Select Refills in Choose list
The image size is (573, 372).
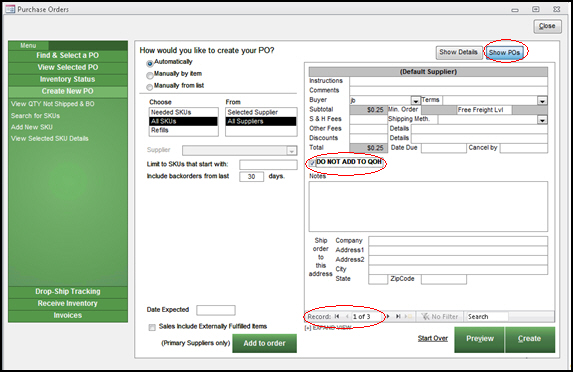click(x=183, y=130)
